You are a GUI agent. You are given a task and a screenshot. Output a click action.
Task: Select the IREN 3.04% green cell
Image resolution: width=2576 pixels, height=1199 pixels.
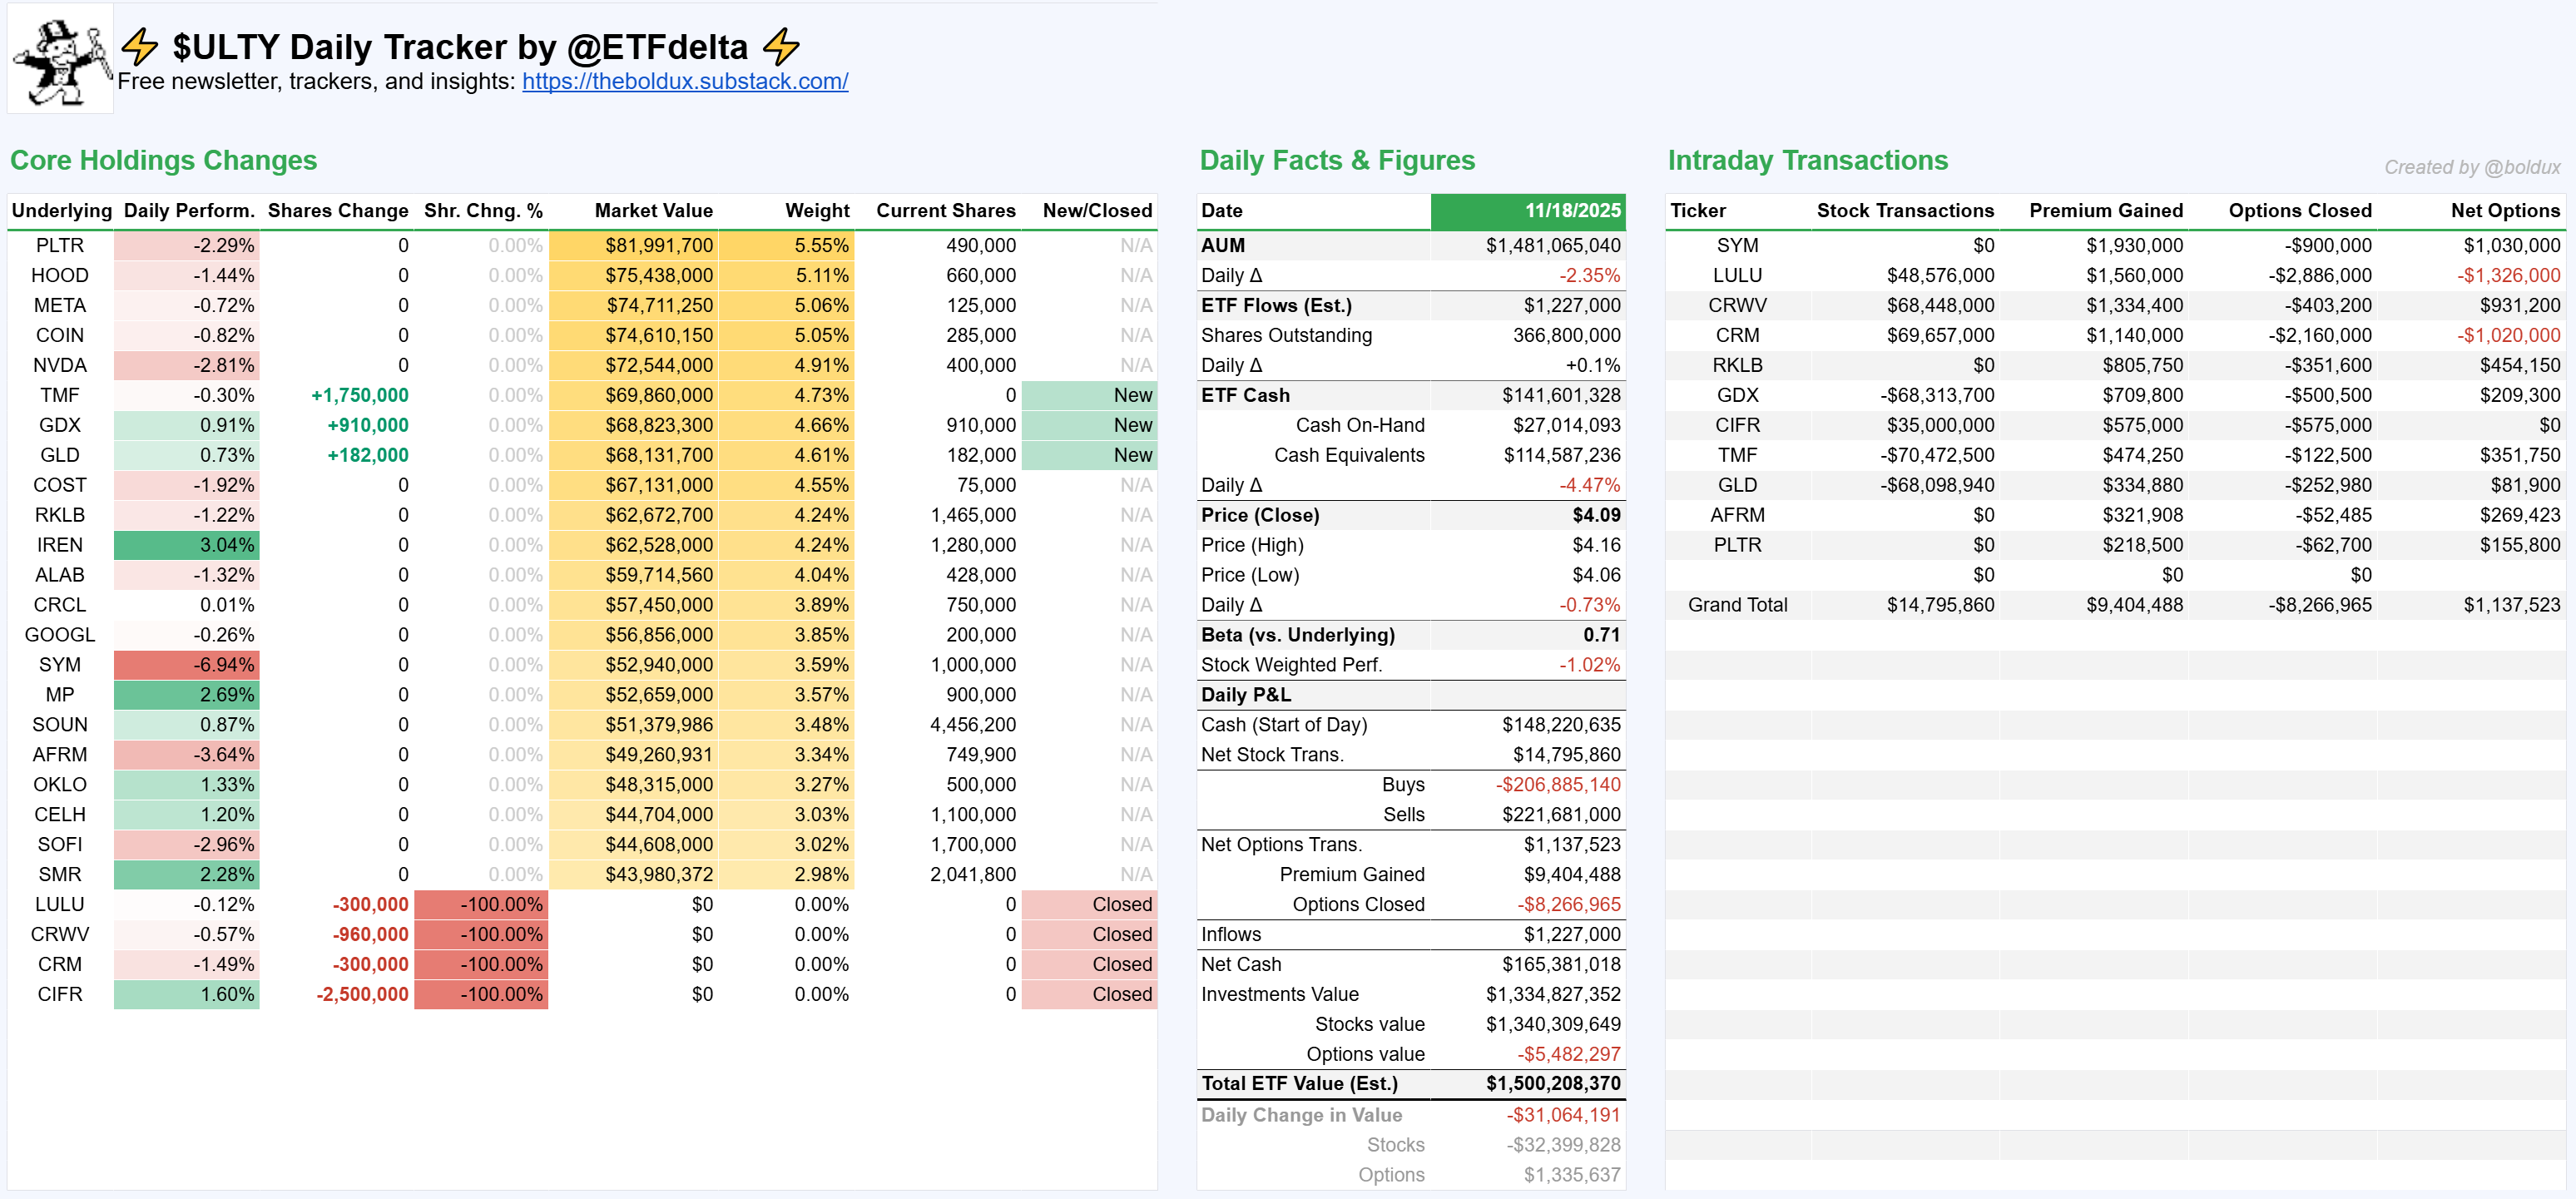(187, 545)
